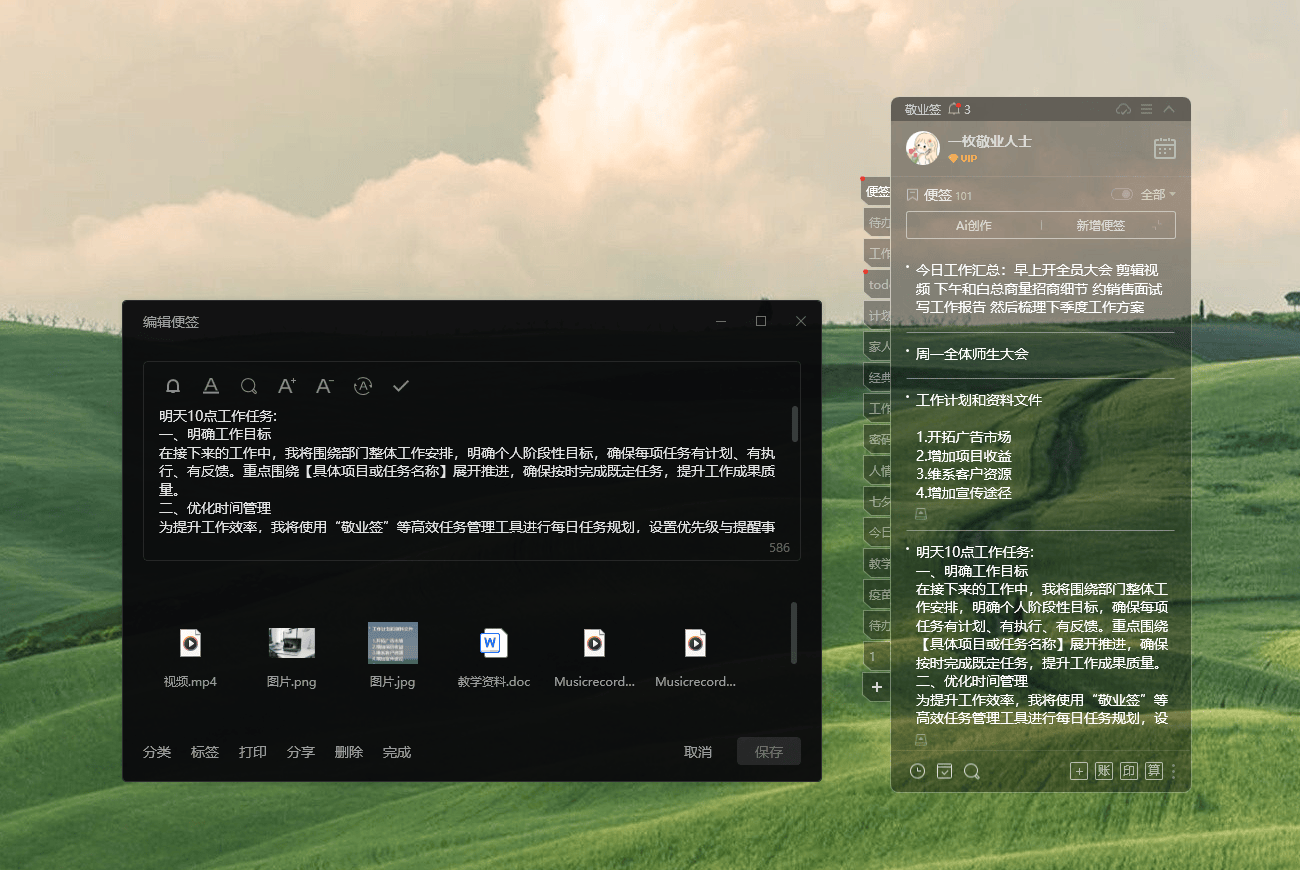Click the reminder bell icon in editor toolbar

(173, 386)
